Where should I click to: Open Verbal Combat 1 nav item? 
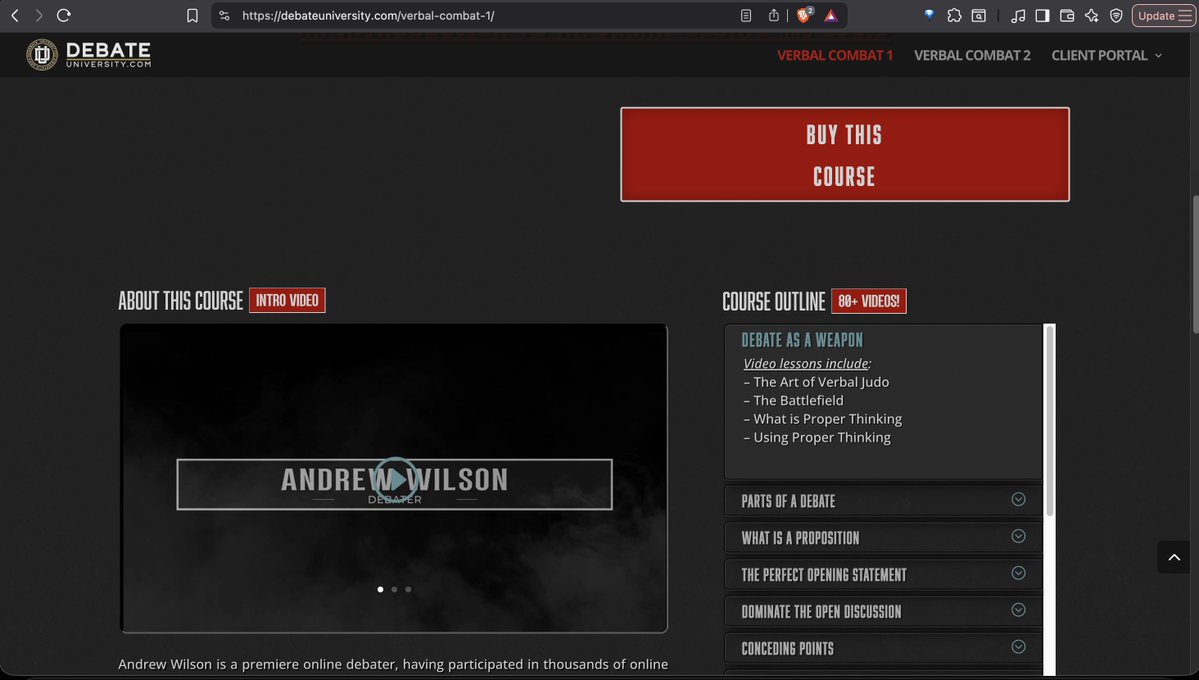(834, 55)
